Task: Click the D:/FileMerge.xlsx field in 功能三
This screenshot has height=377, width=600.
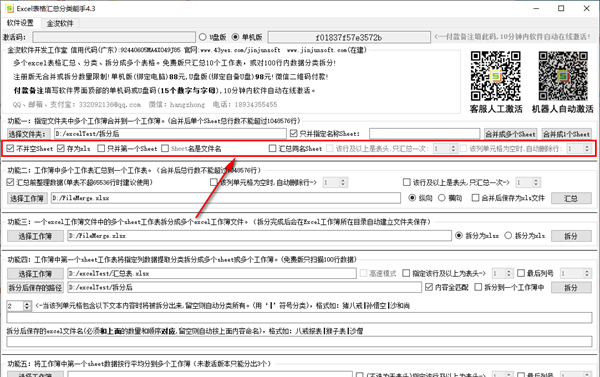Action: click(259, 236)
